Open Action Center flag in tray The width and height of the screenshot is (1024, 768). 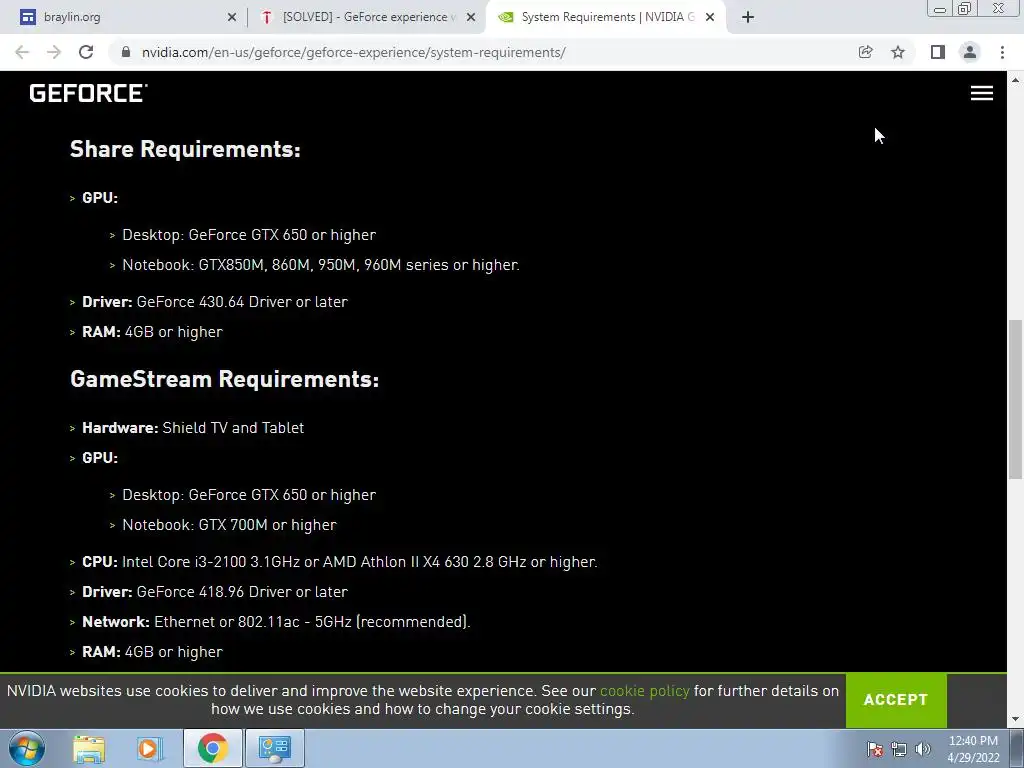coord(874,749)
